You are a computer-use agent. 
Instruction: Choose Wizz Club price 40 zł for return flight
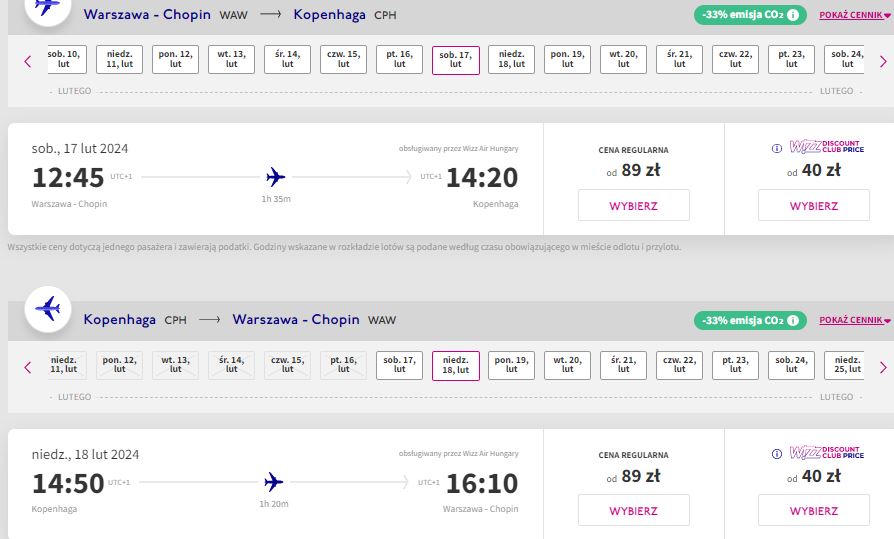pos(814,510)
